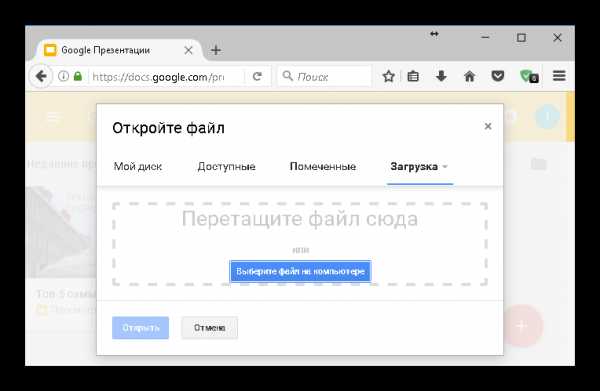600x391 pixels.
Task: Click the account avatar behind the dialog
Action: click(x=547, y=116)
